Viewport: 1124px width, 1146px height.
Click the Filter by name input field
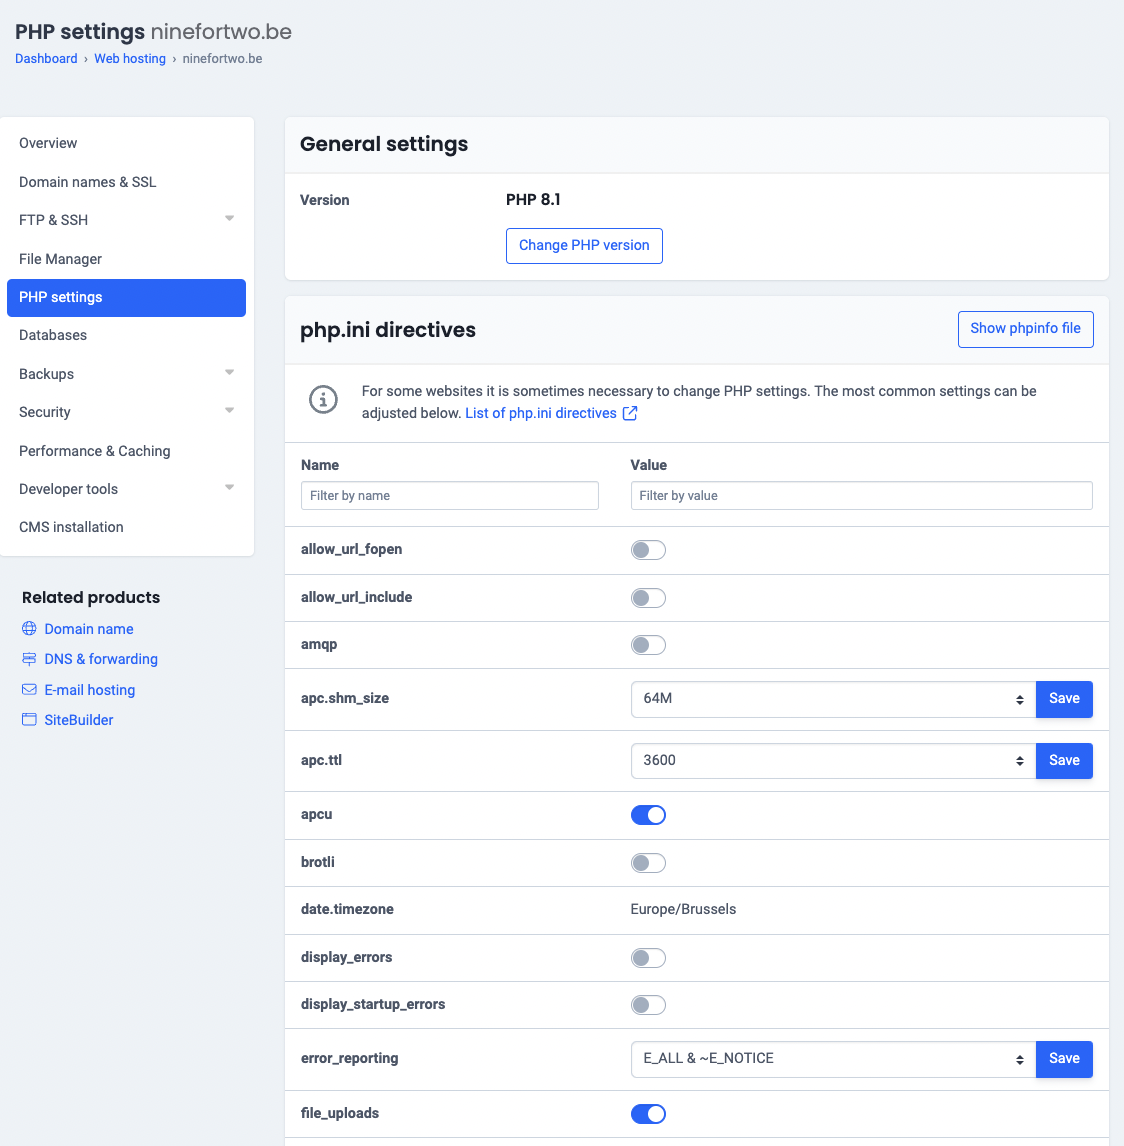point(449,496)
